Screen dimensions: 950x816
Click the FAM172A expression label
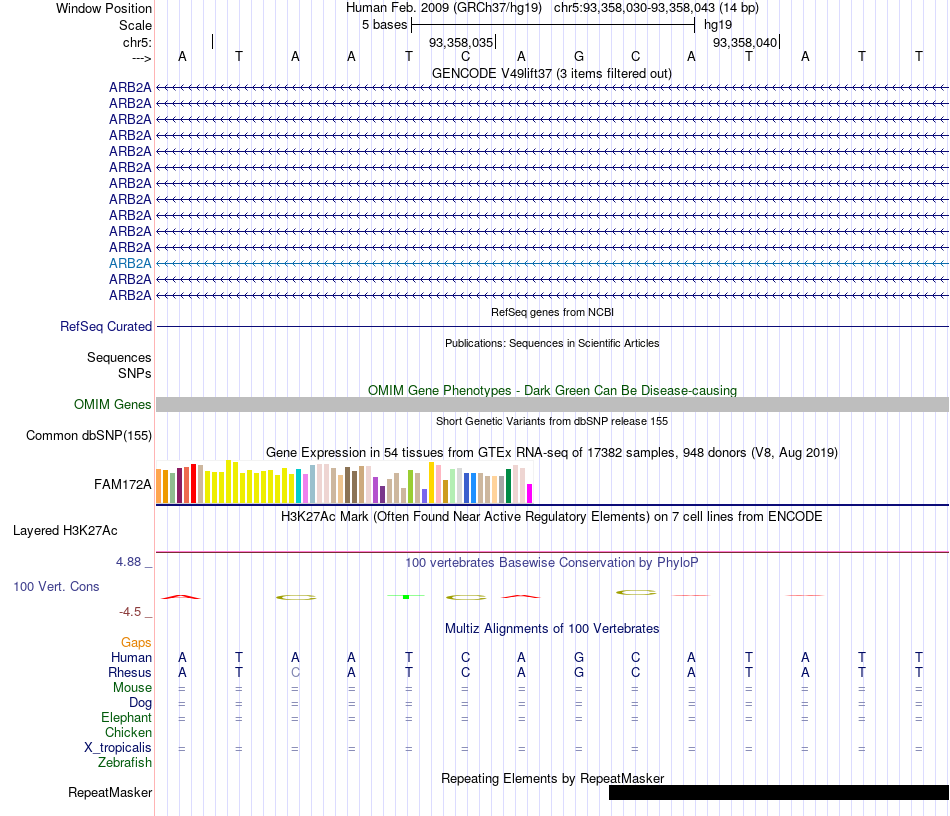click(122, 484)
